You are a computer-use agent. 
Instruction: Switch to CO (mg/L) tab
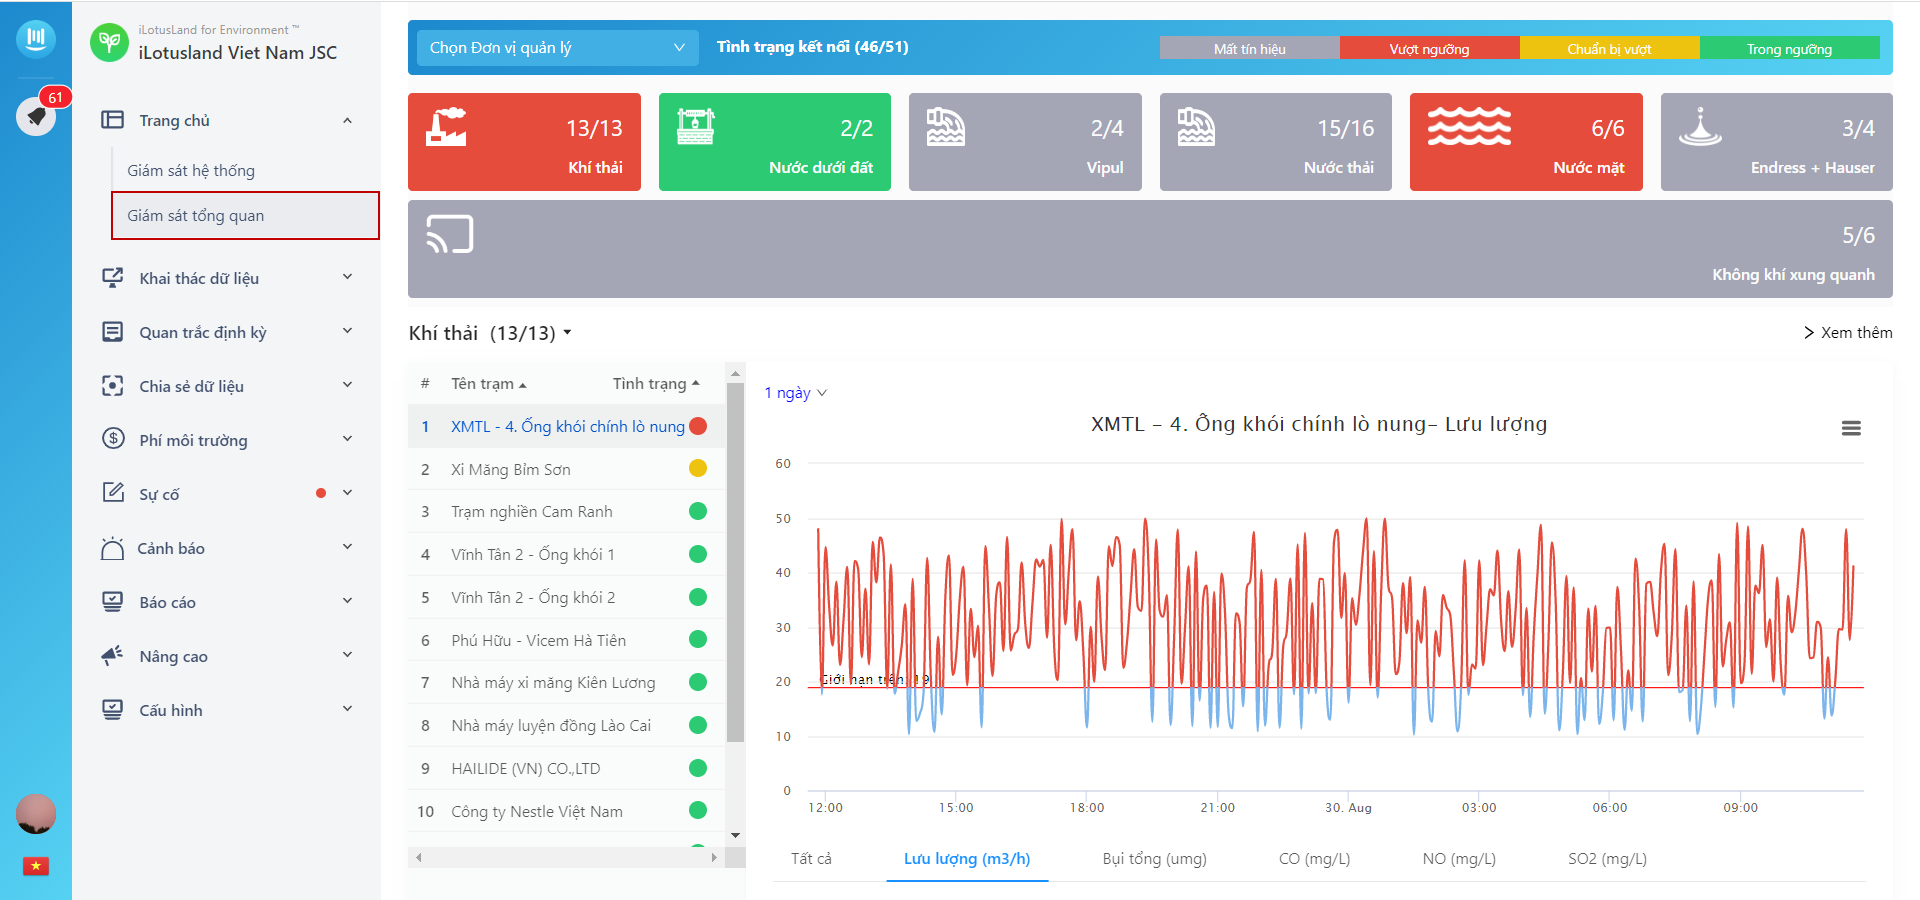[x=1314, y=858]
